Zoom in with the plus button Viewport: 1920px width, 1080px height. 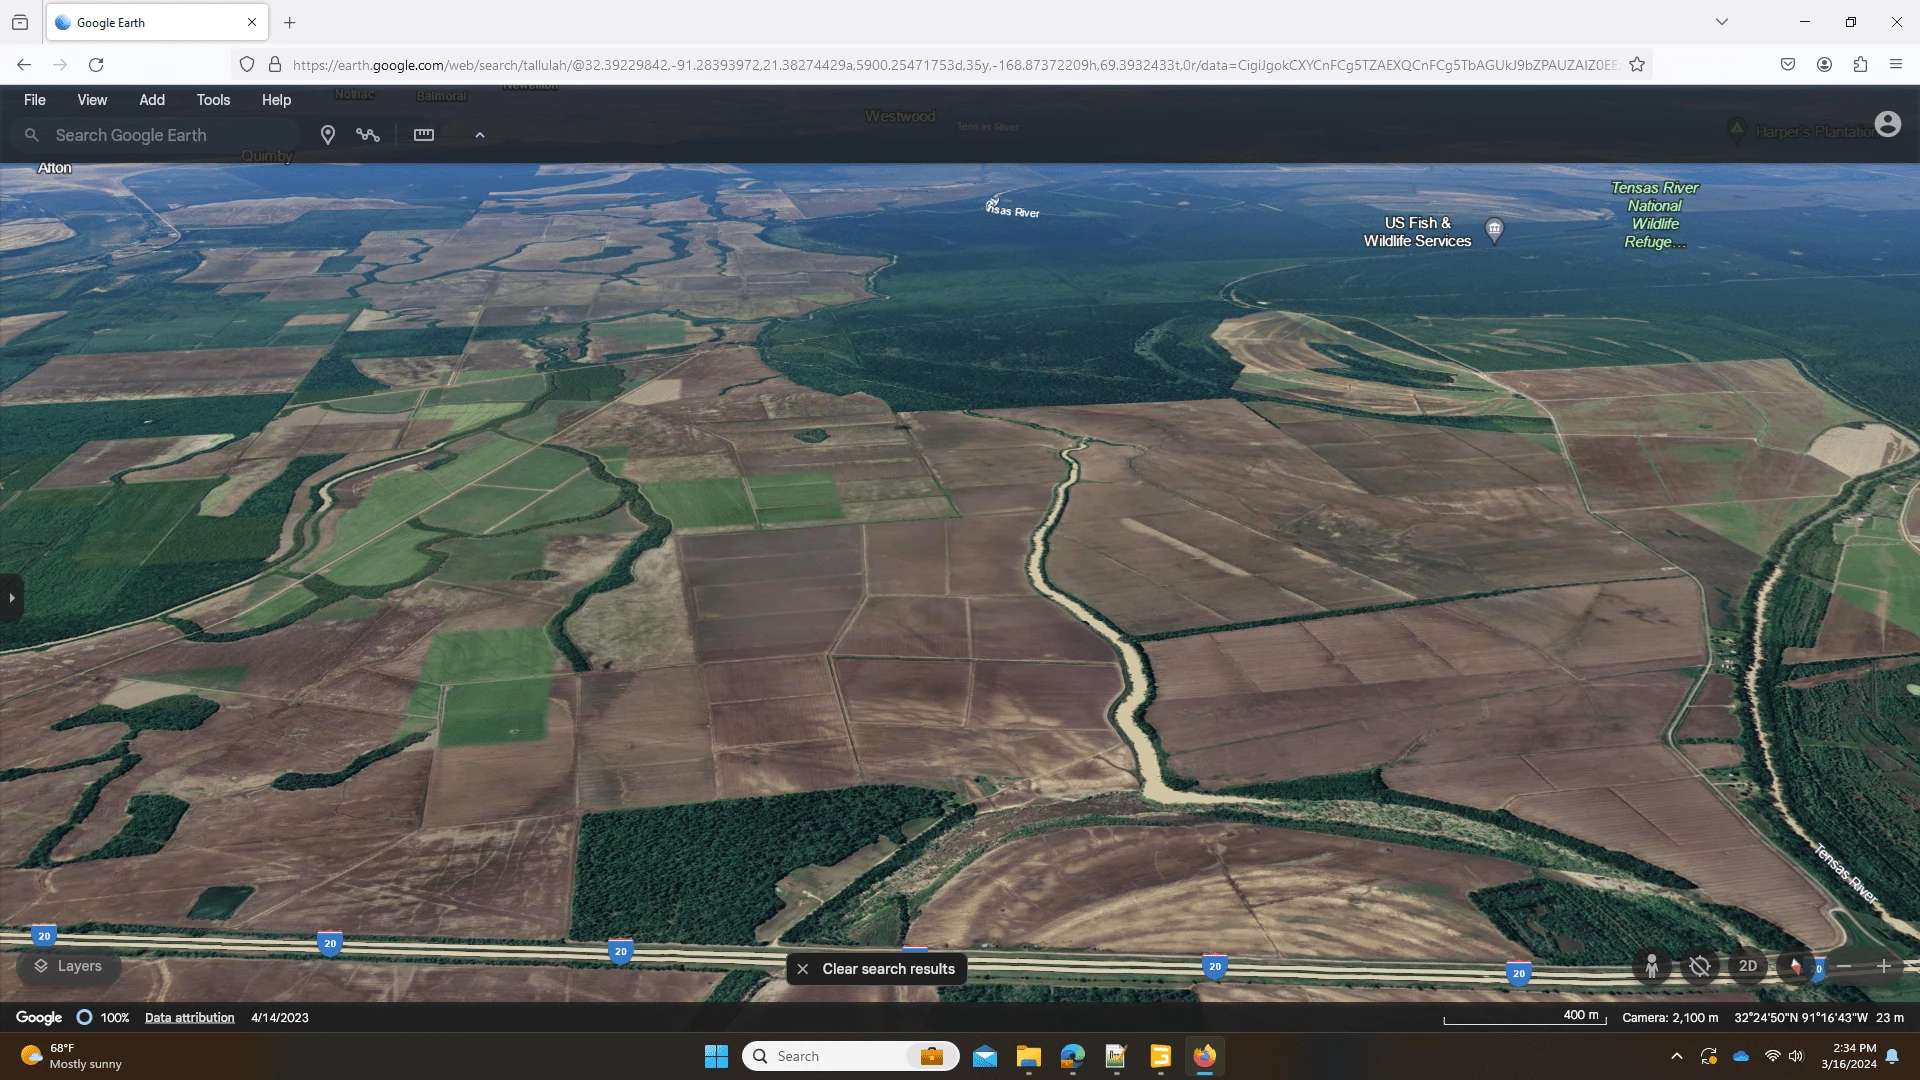click(1884, 966)
